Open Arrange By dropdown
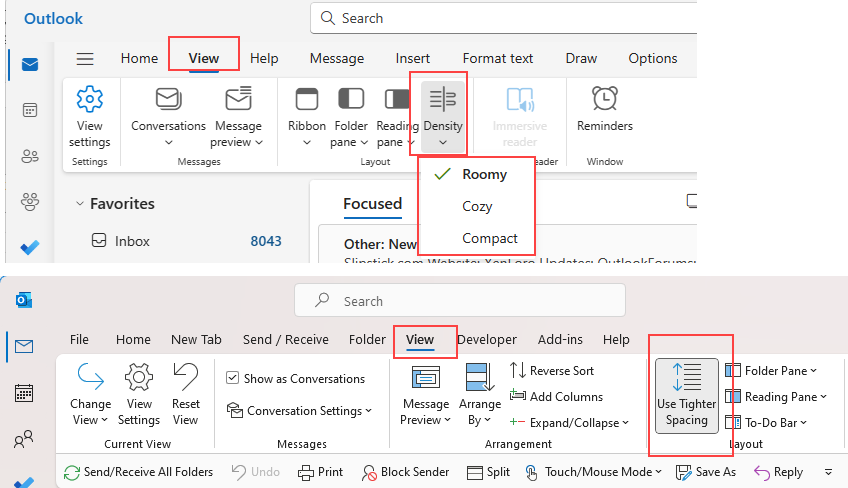The width and height of the screenshot is (848, 488). tap(480, 395)
